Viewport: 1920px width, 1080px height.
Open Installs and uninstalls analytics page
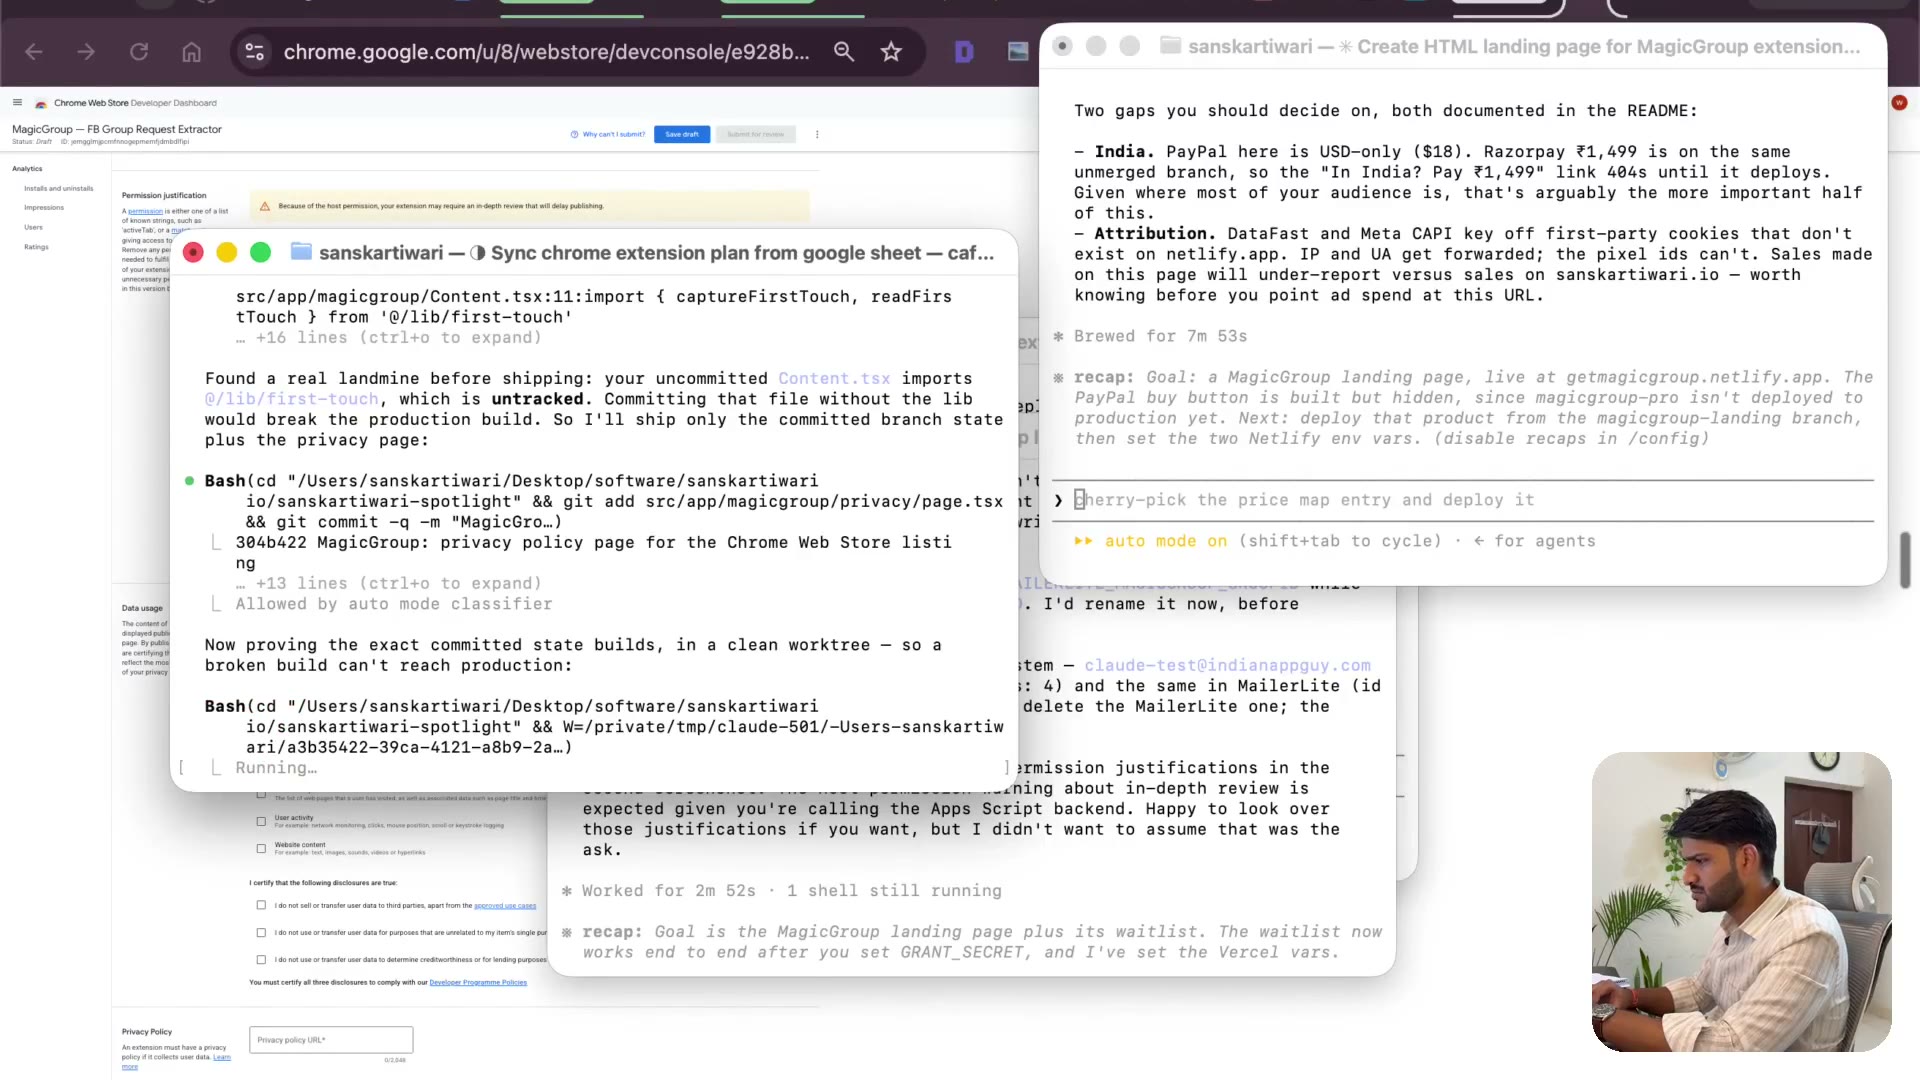[59, 188]
